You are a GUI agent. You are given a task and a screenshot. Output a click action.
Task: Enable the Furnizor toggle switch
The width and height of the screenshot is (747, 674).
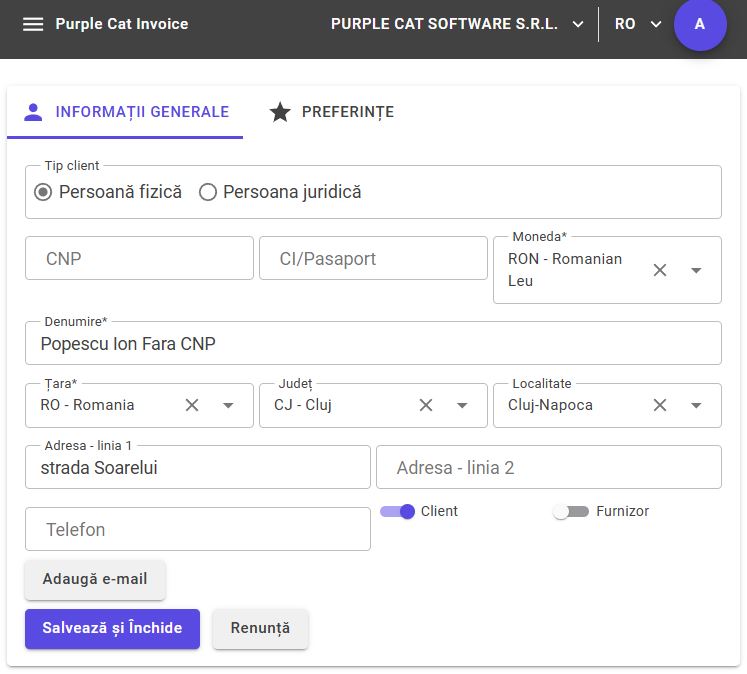point(571,512)
